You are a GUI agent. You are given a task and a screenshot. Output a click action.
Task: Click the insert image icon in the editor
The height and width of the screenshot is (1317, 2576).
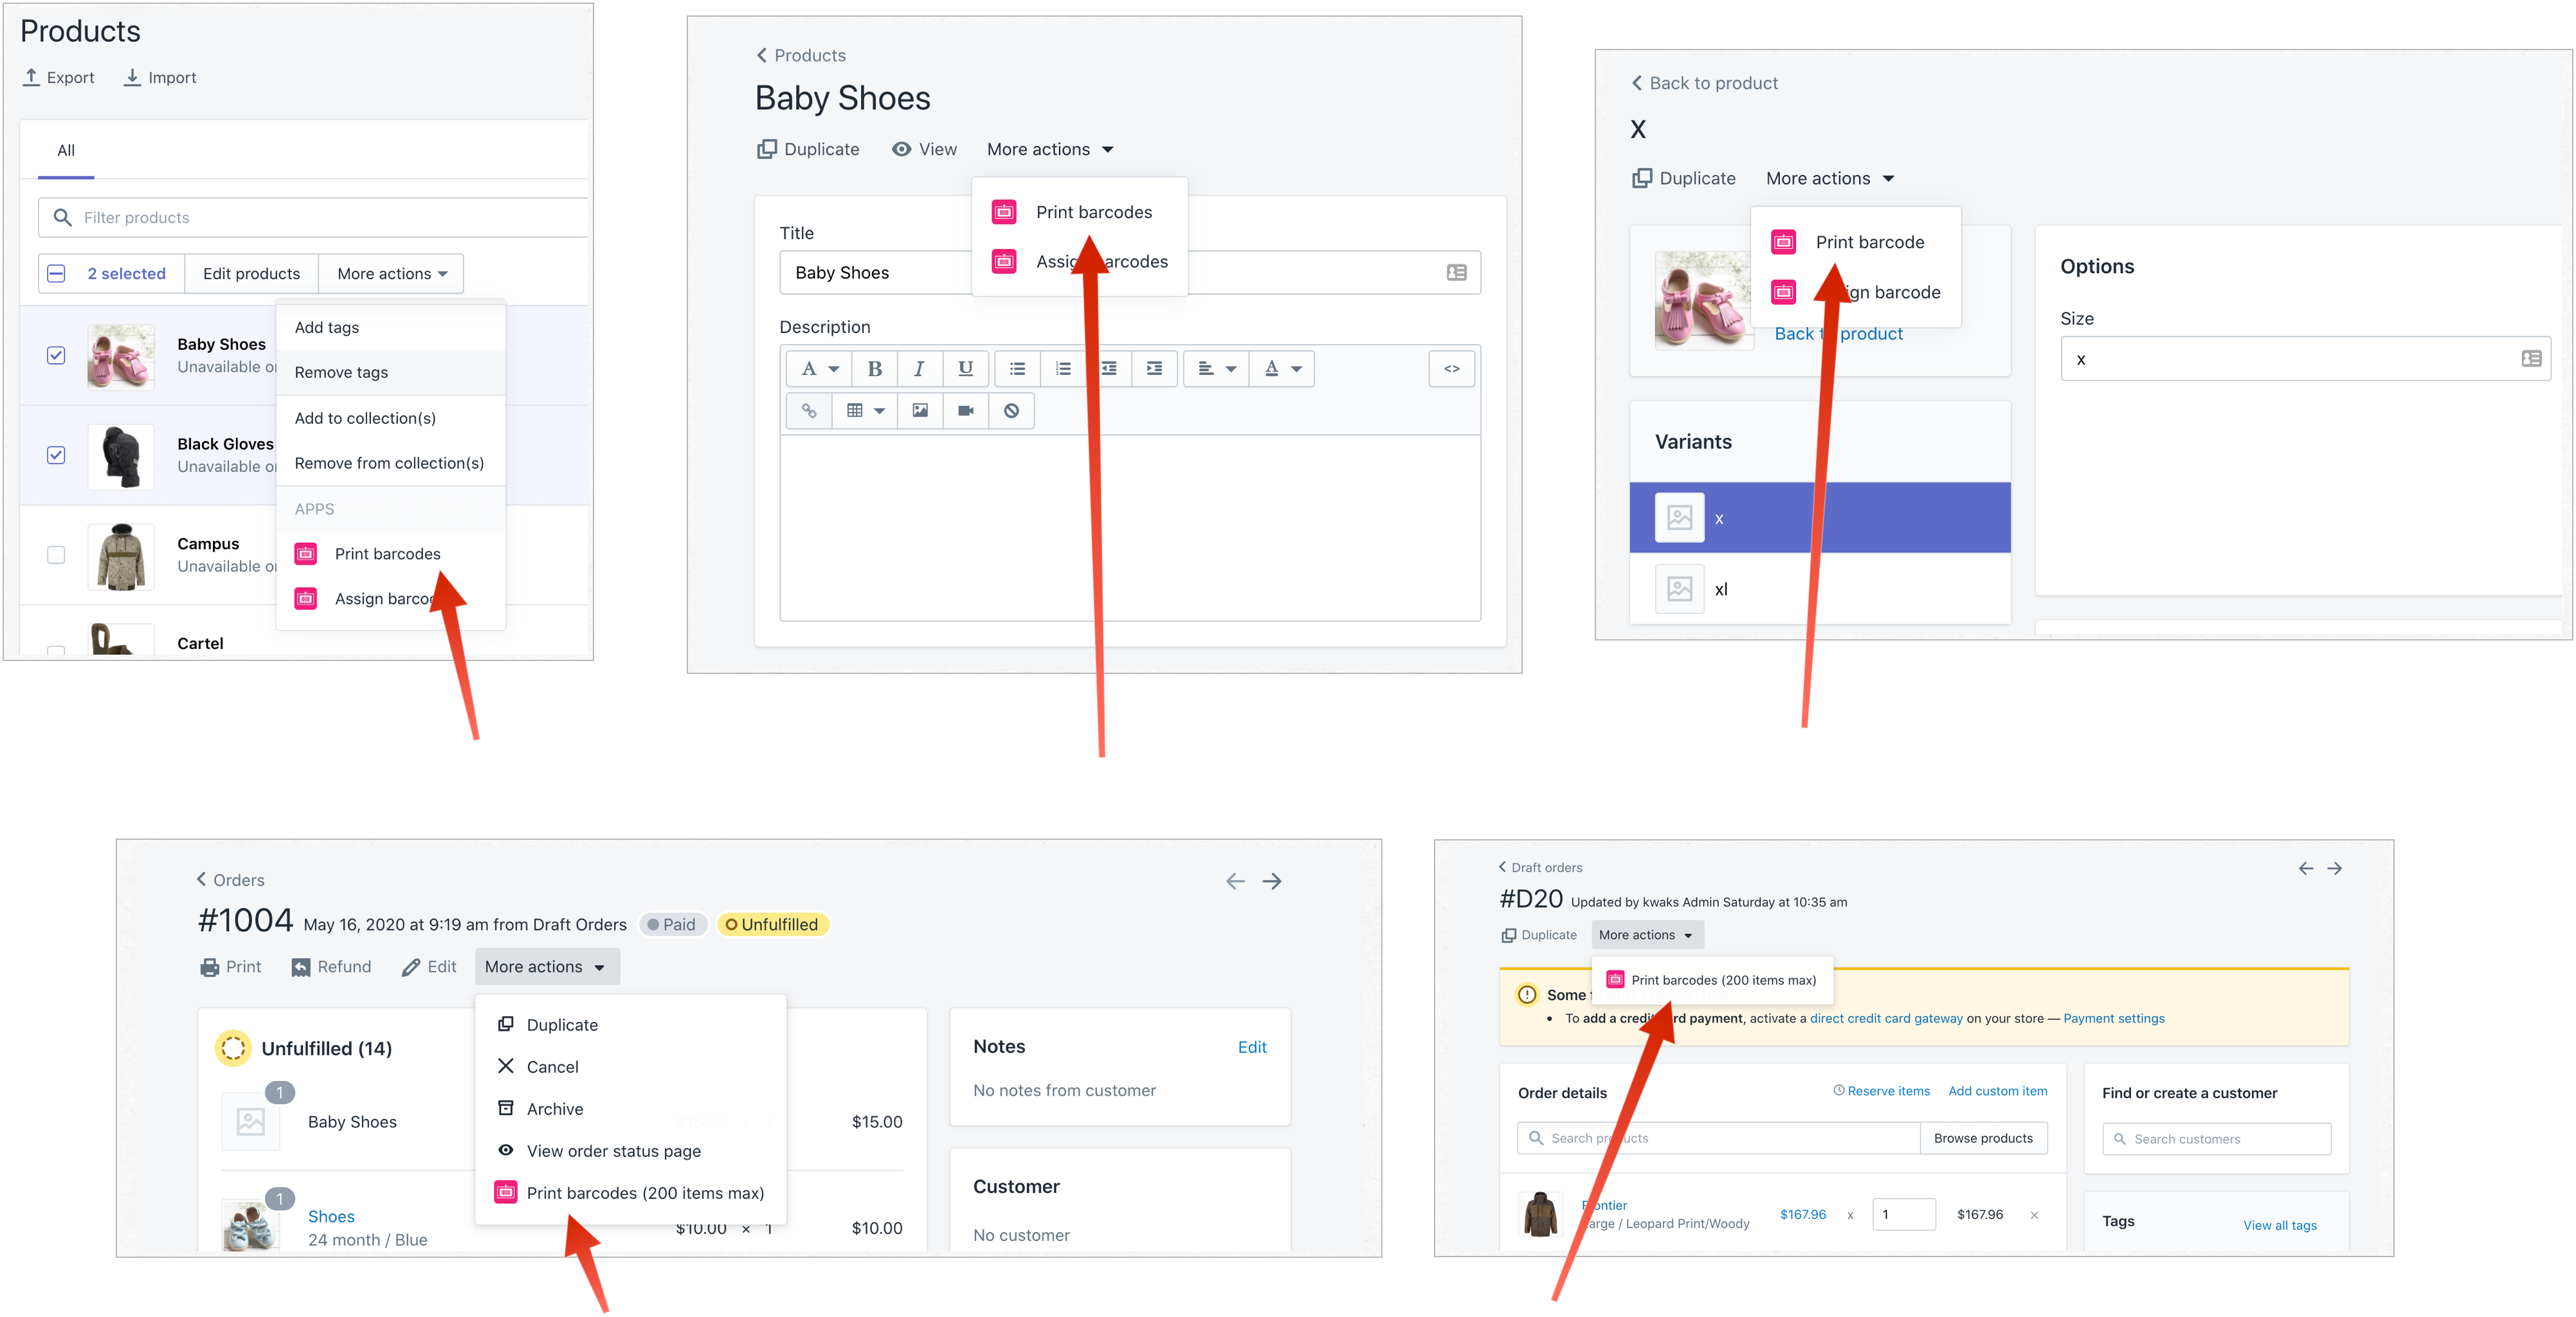click(920, 411)
